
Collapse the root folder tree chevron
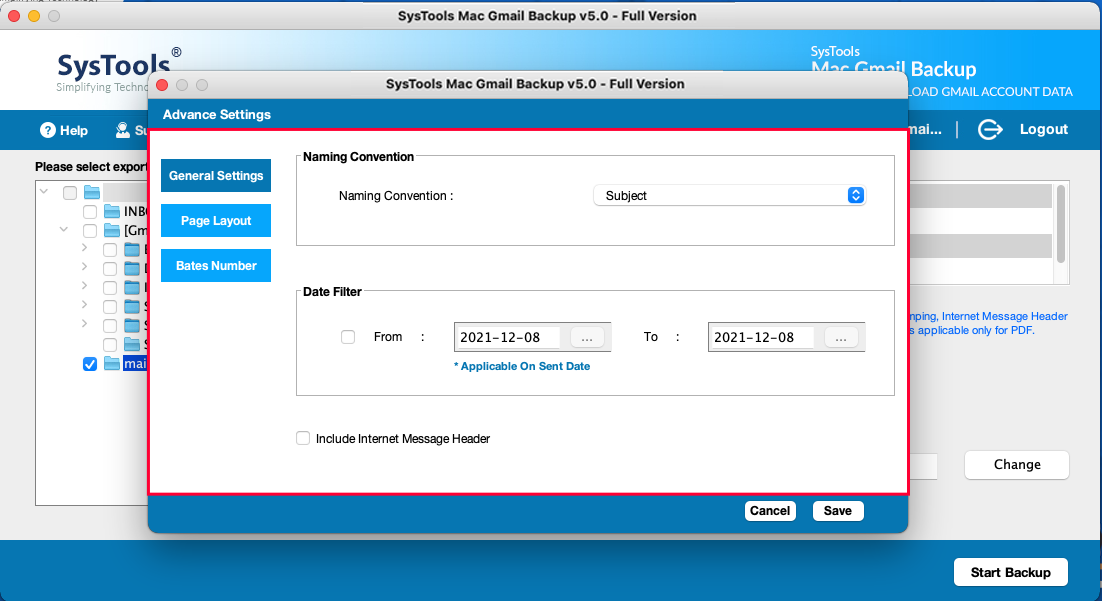pos(44,191)
